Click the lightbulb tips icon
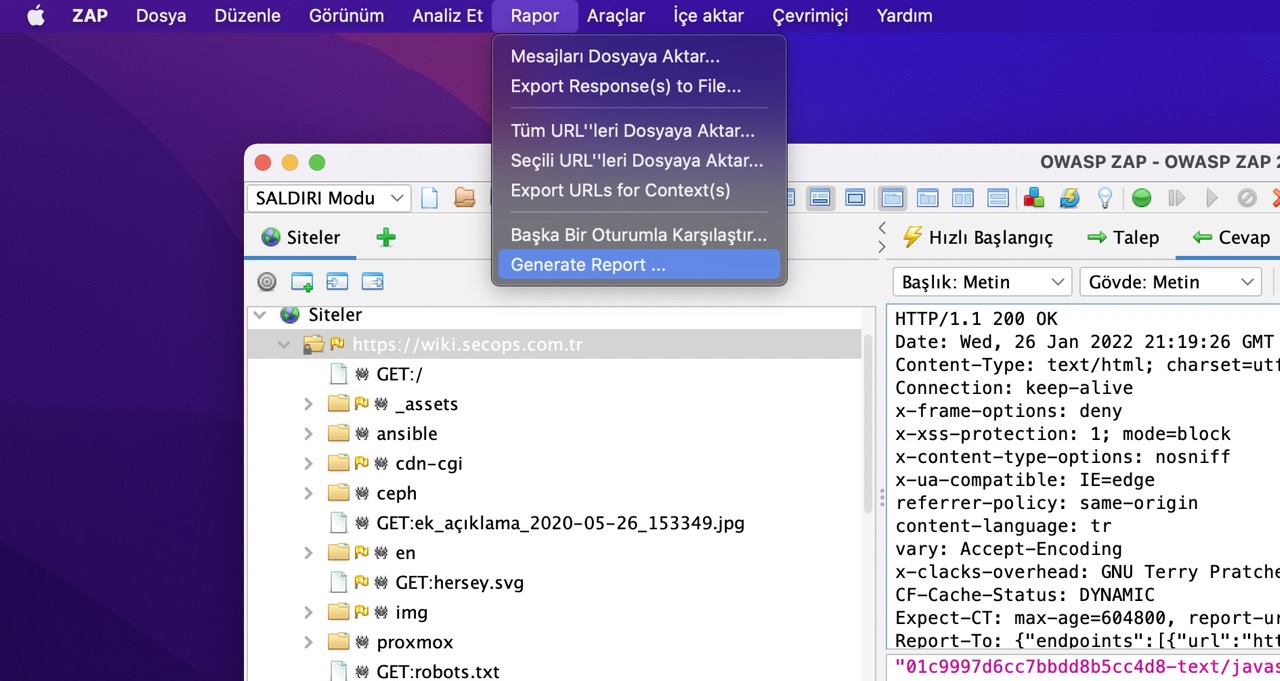Viewport: 1280px width, 681px height. pyautogui.click(x=1105, y=198)
